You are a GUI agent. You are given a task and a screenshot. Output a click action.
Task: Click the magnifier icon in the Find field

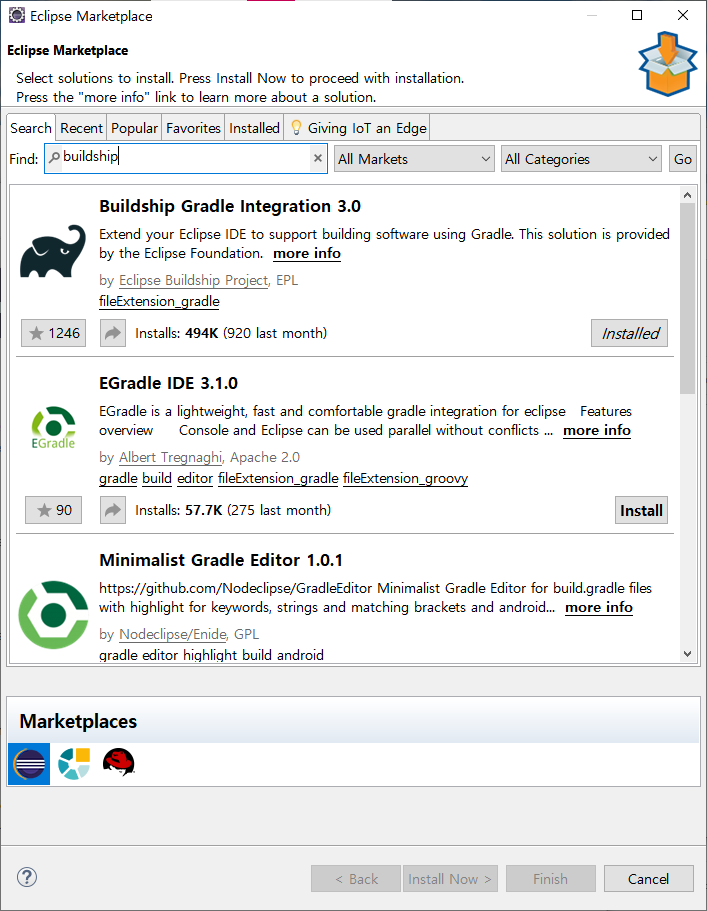(55, 157)
